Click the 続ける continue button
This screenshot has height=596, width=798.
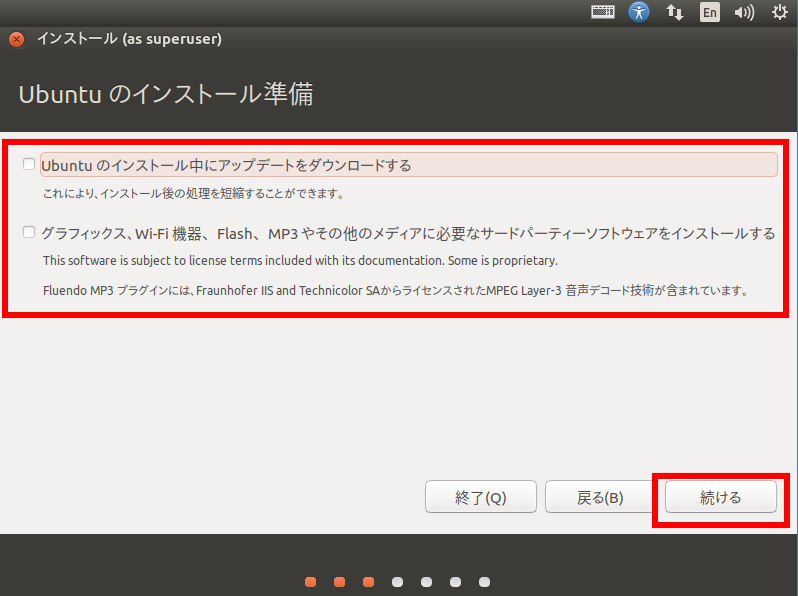click(x=721, y=497)
